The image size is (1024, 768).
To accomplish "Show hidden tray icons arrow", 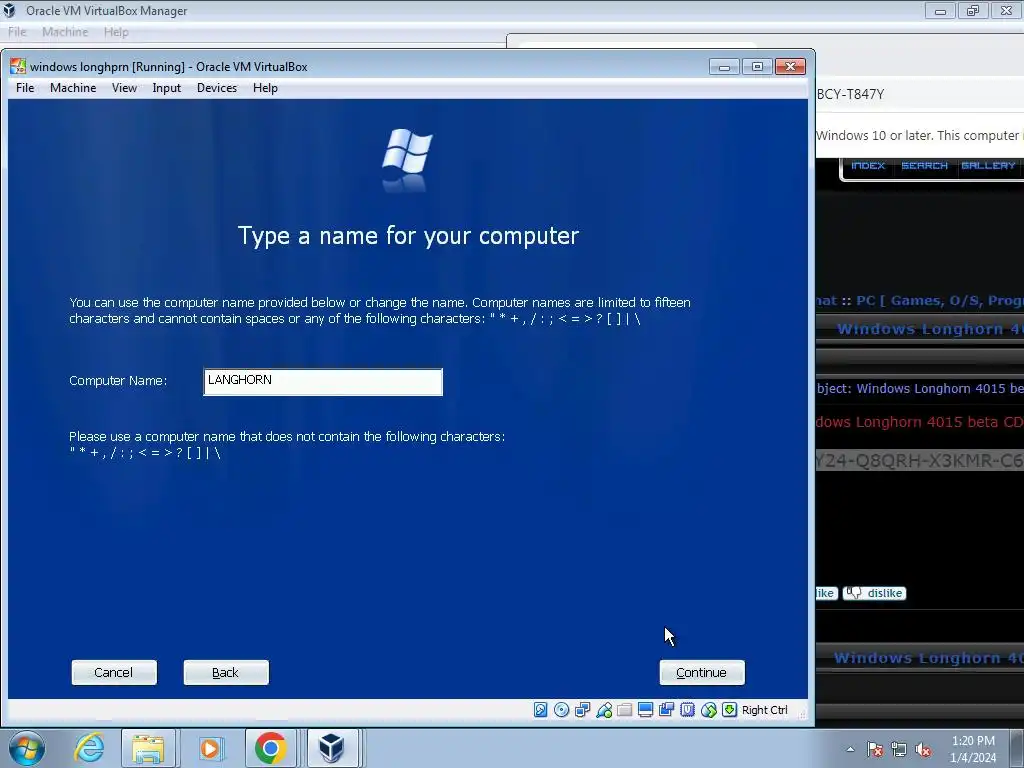I will point(850,750).
